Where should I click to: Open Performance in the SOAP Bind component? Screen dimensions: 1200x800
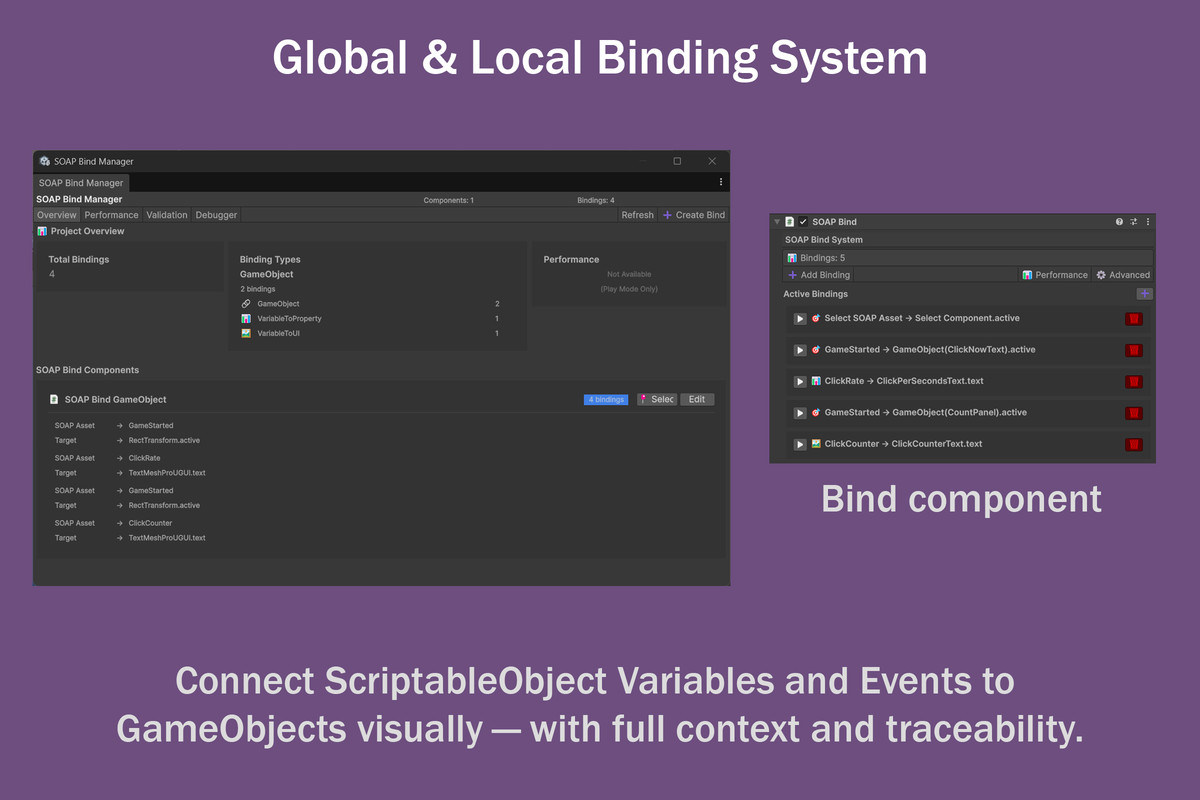pos(1054,275)
